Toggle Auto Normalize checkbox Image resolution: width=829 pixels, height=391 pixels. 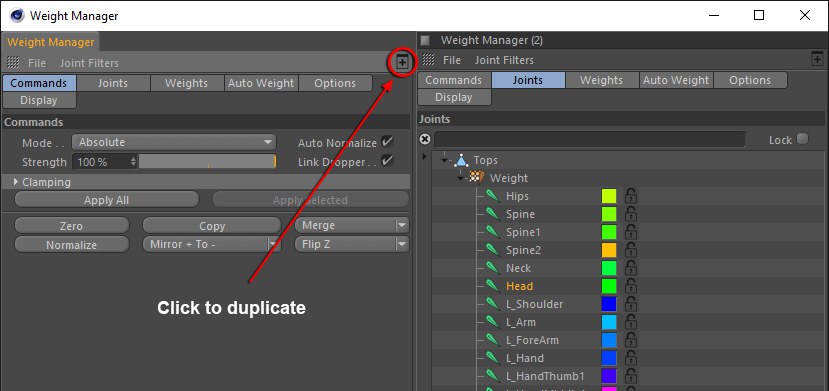click(388, 142)
